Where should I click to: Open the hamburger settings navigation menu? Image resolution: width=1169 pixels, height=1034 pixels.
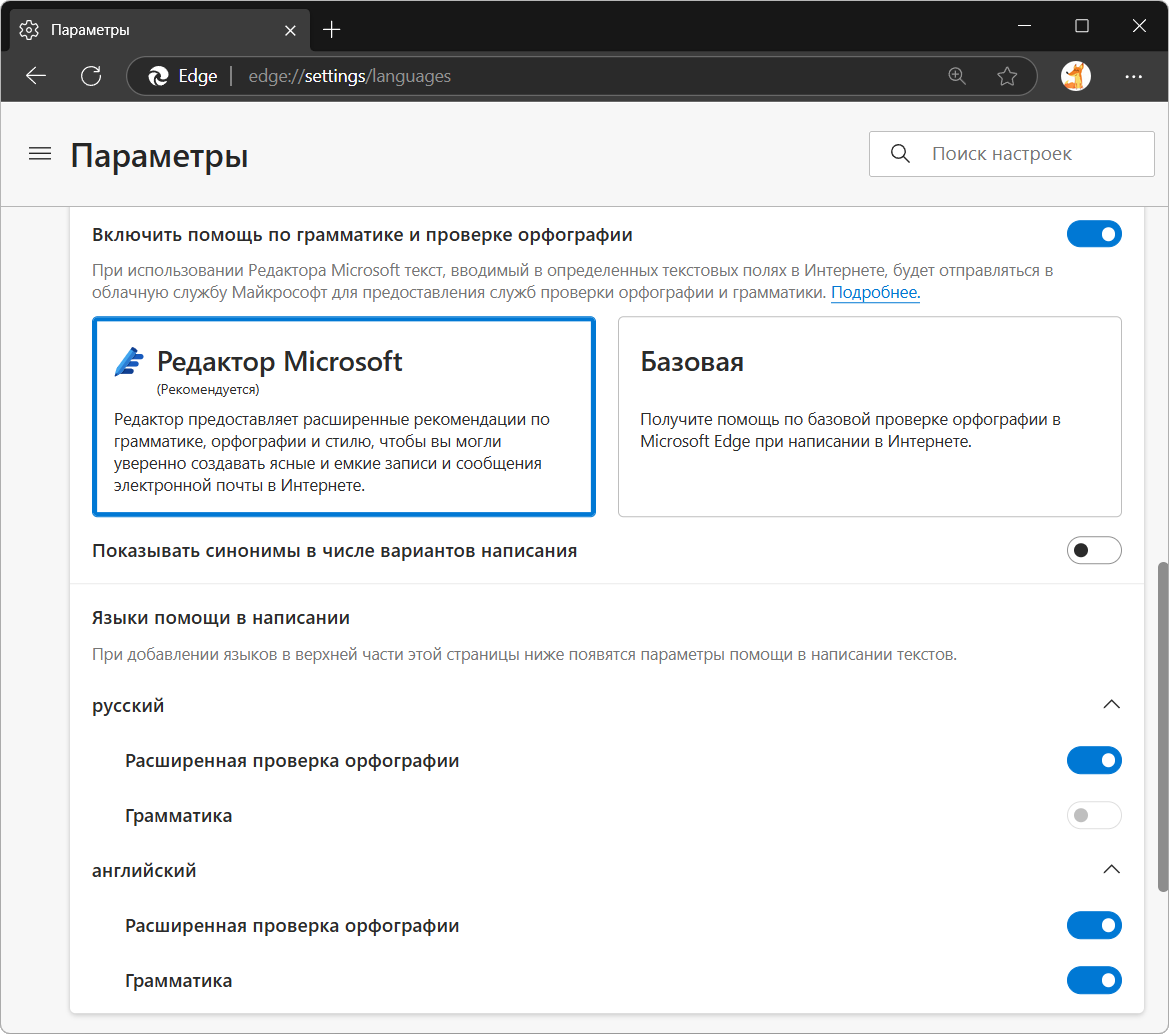40,154
